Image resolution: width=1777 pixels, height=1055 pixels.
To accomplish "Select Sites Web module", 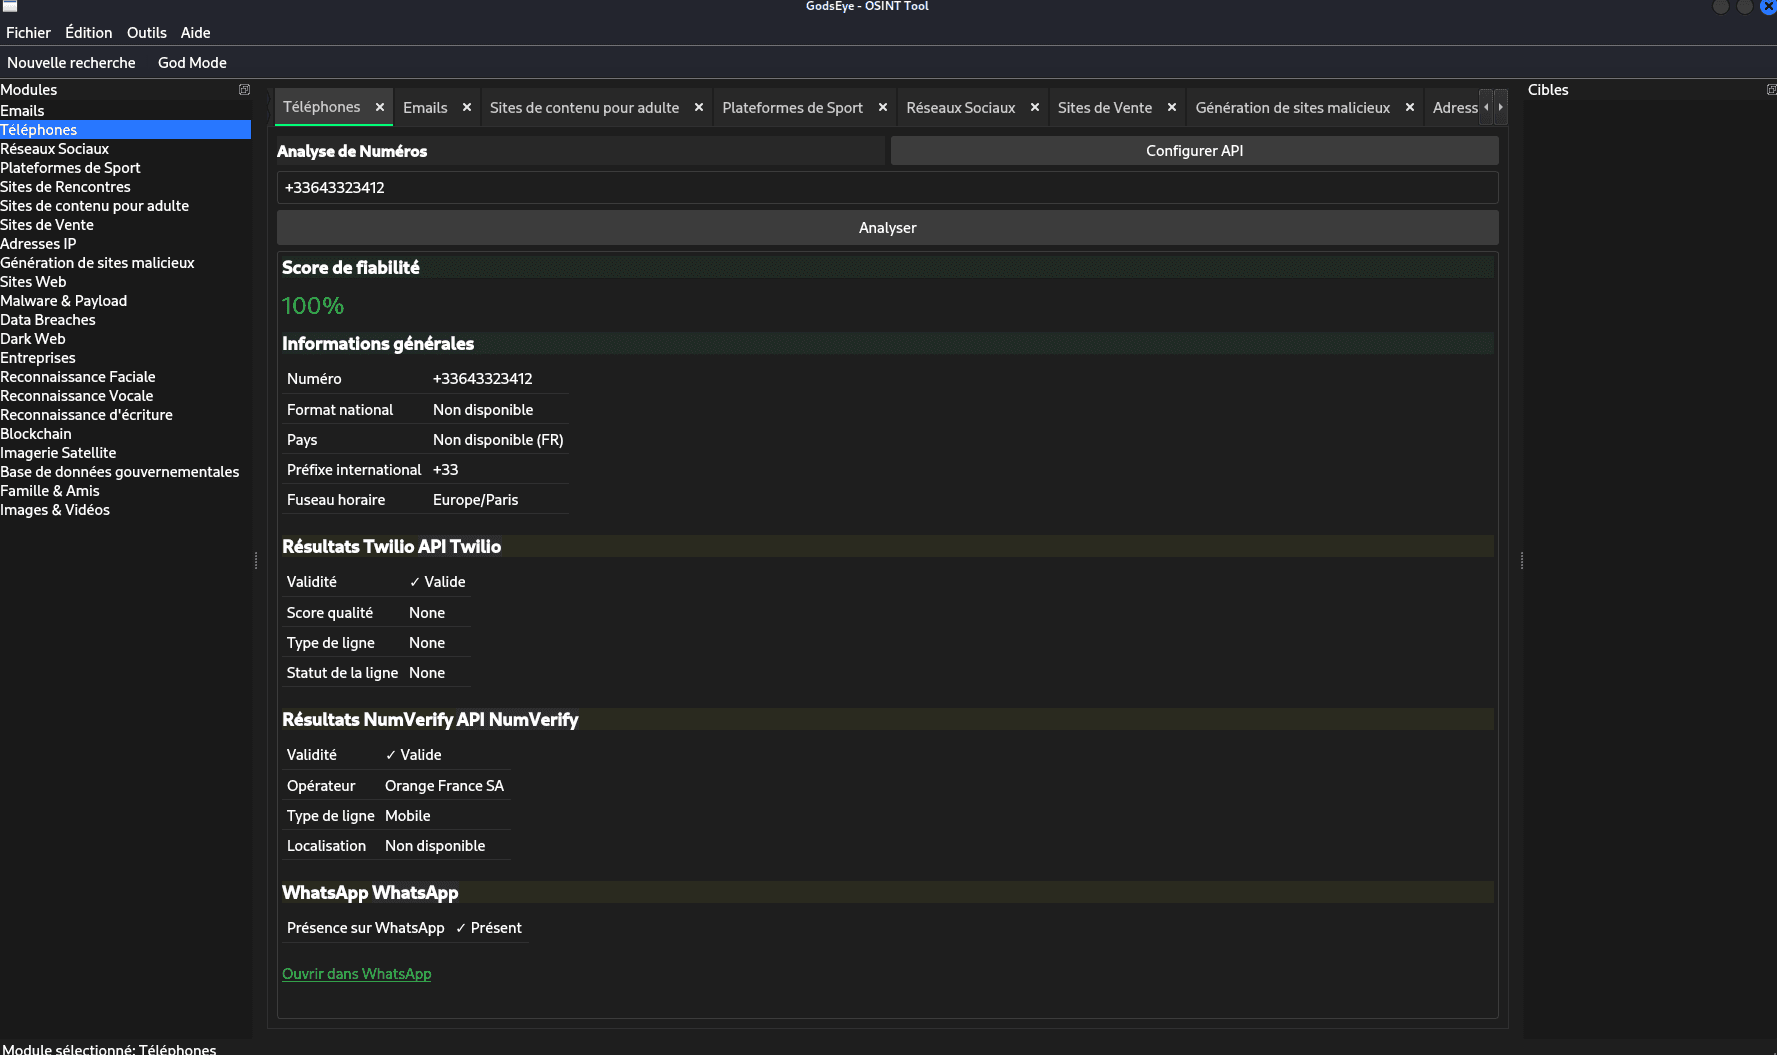I will pos(125,282).
